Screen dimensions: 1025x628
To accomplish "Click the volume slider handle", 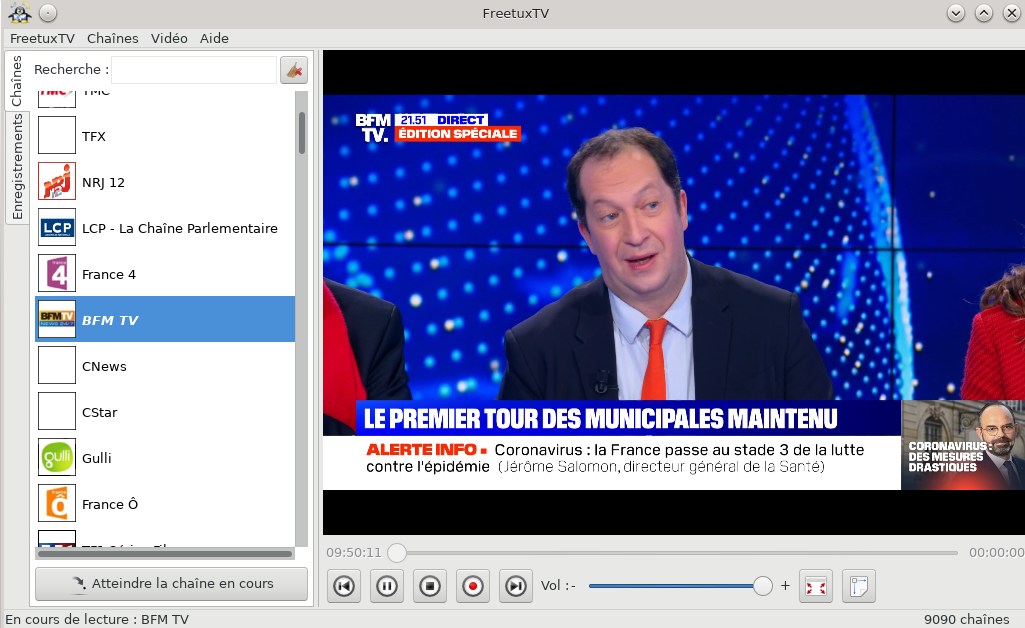I will click(762, 586).
